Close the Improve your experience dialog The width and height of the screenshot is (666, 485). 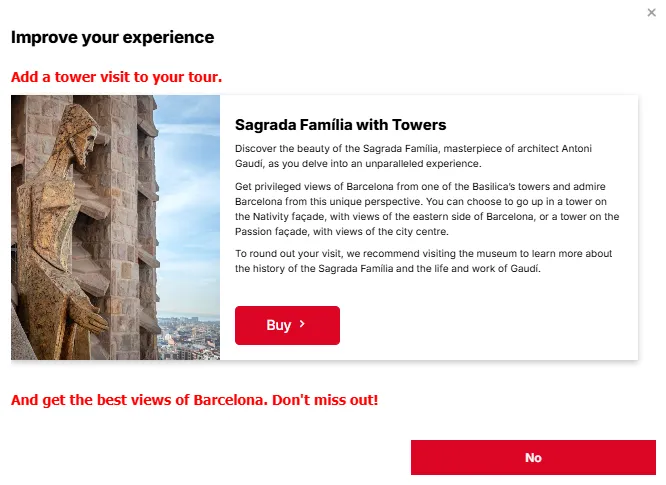tap(652, 12)
